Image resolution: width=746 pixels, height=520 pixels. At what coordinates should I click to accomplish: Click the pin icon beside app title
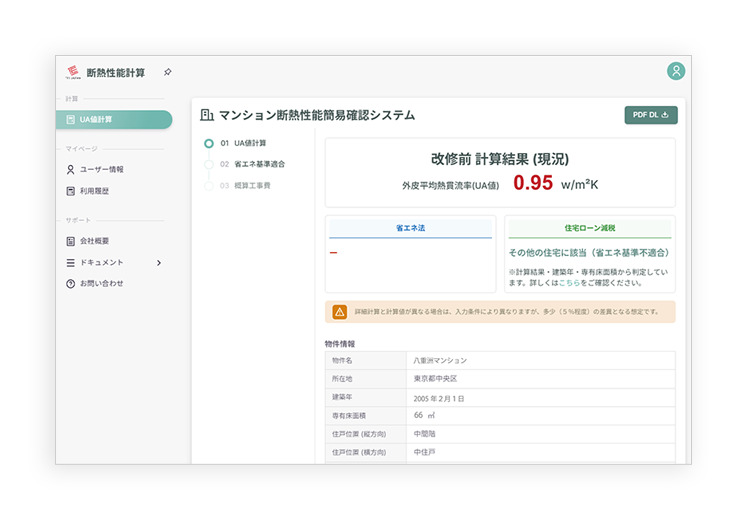coord(168,72)
